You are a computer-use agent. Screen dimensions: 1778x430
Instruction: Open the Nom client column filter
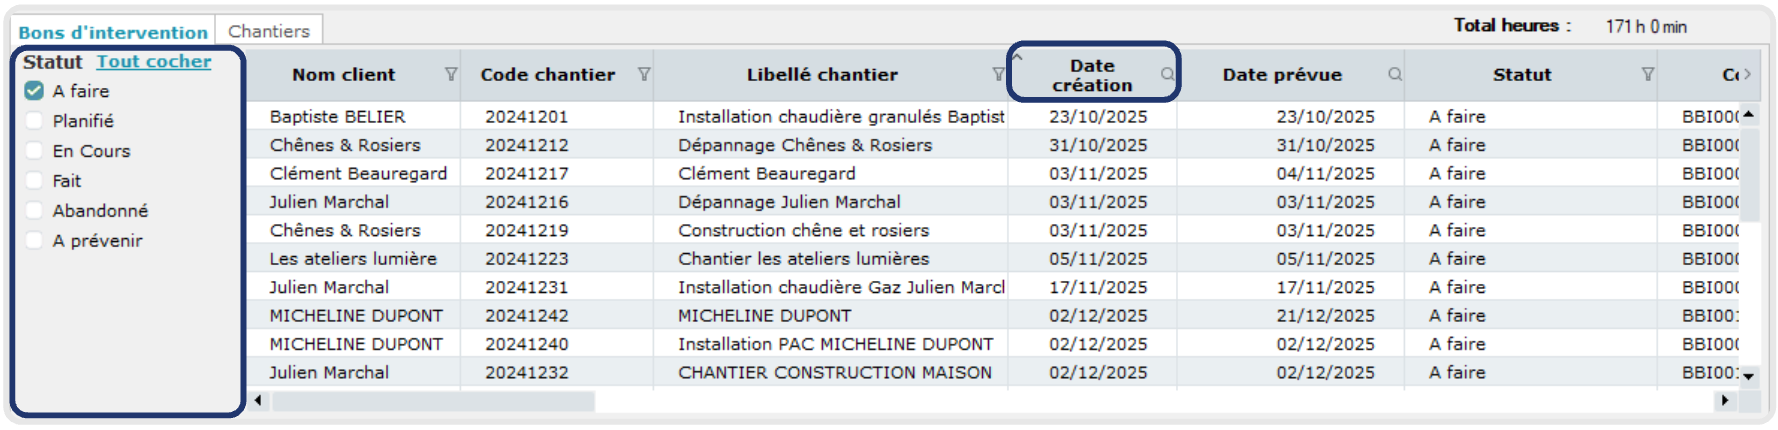(451, 74)
